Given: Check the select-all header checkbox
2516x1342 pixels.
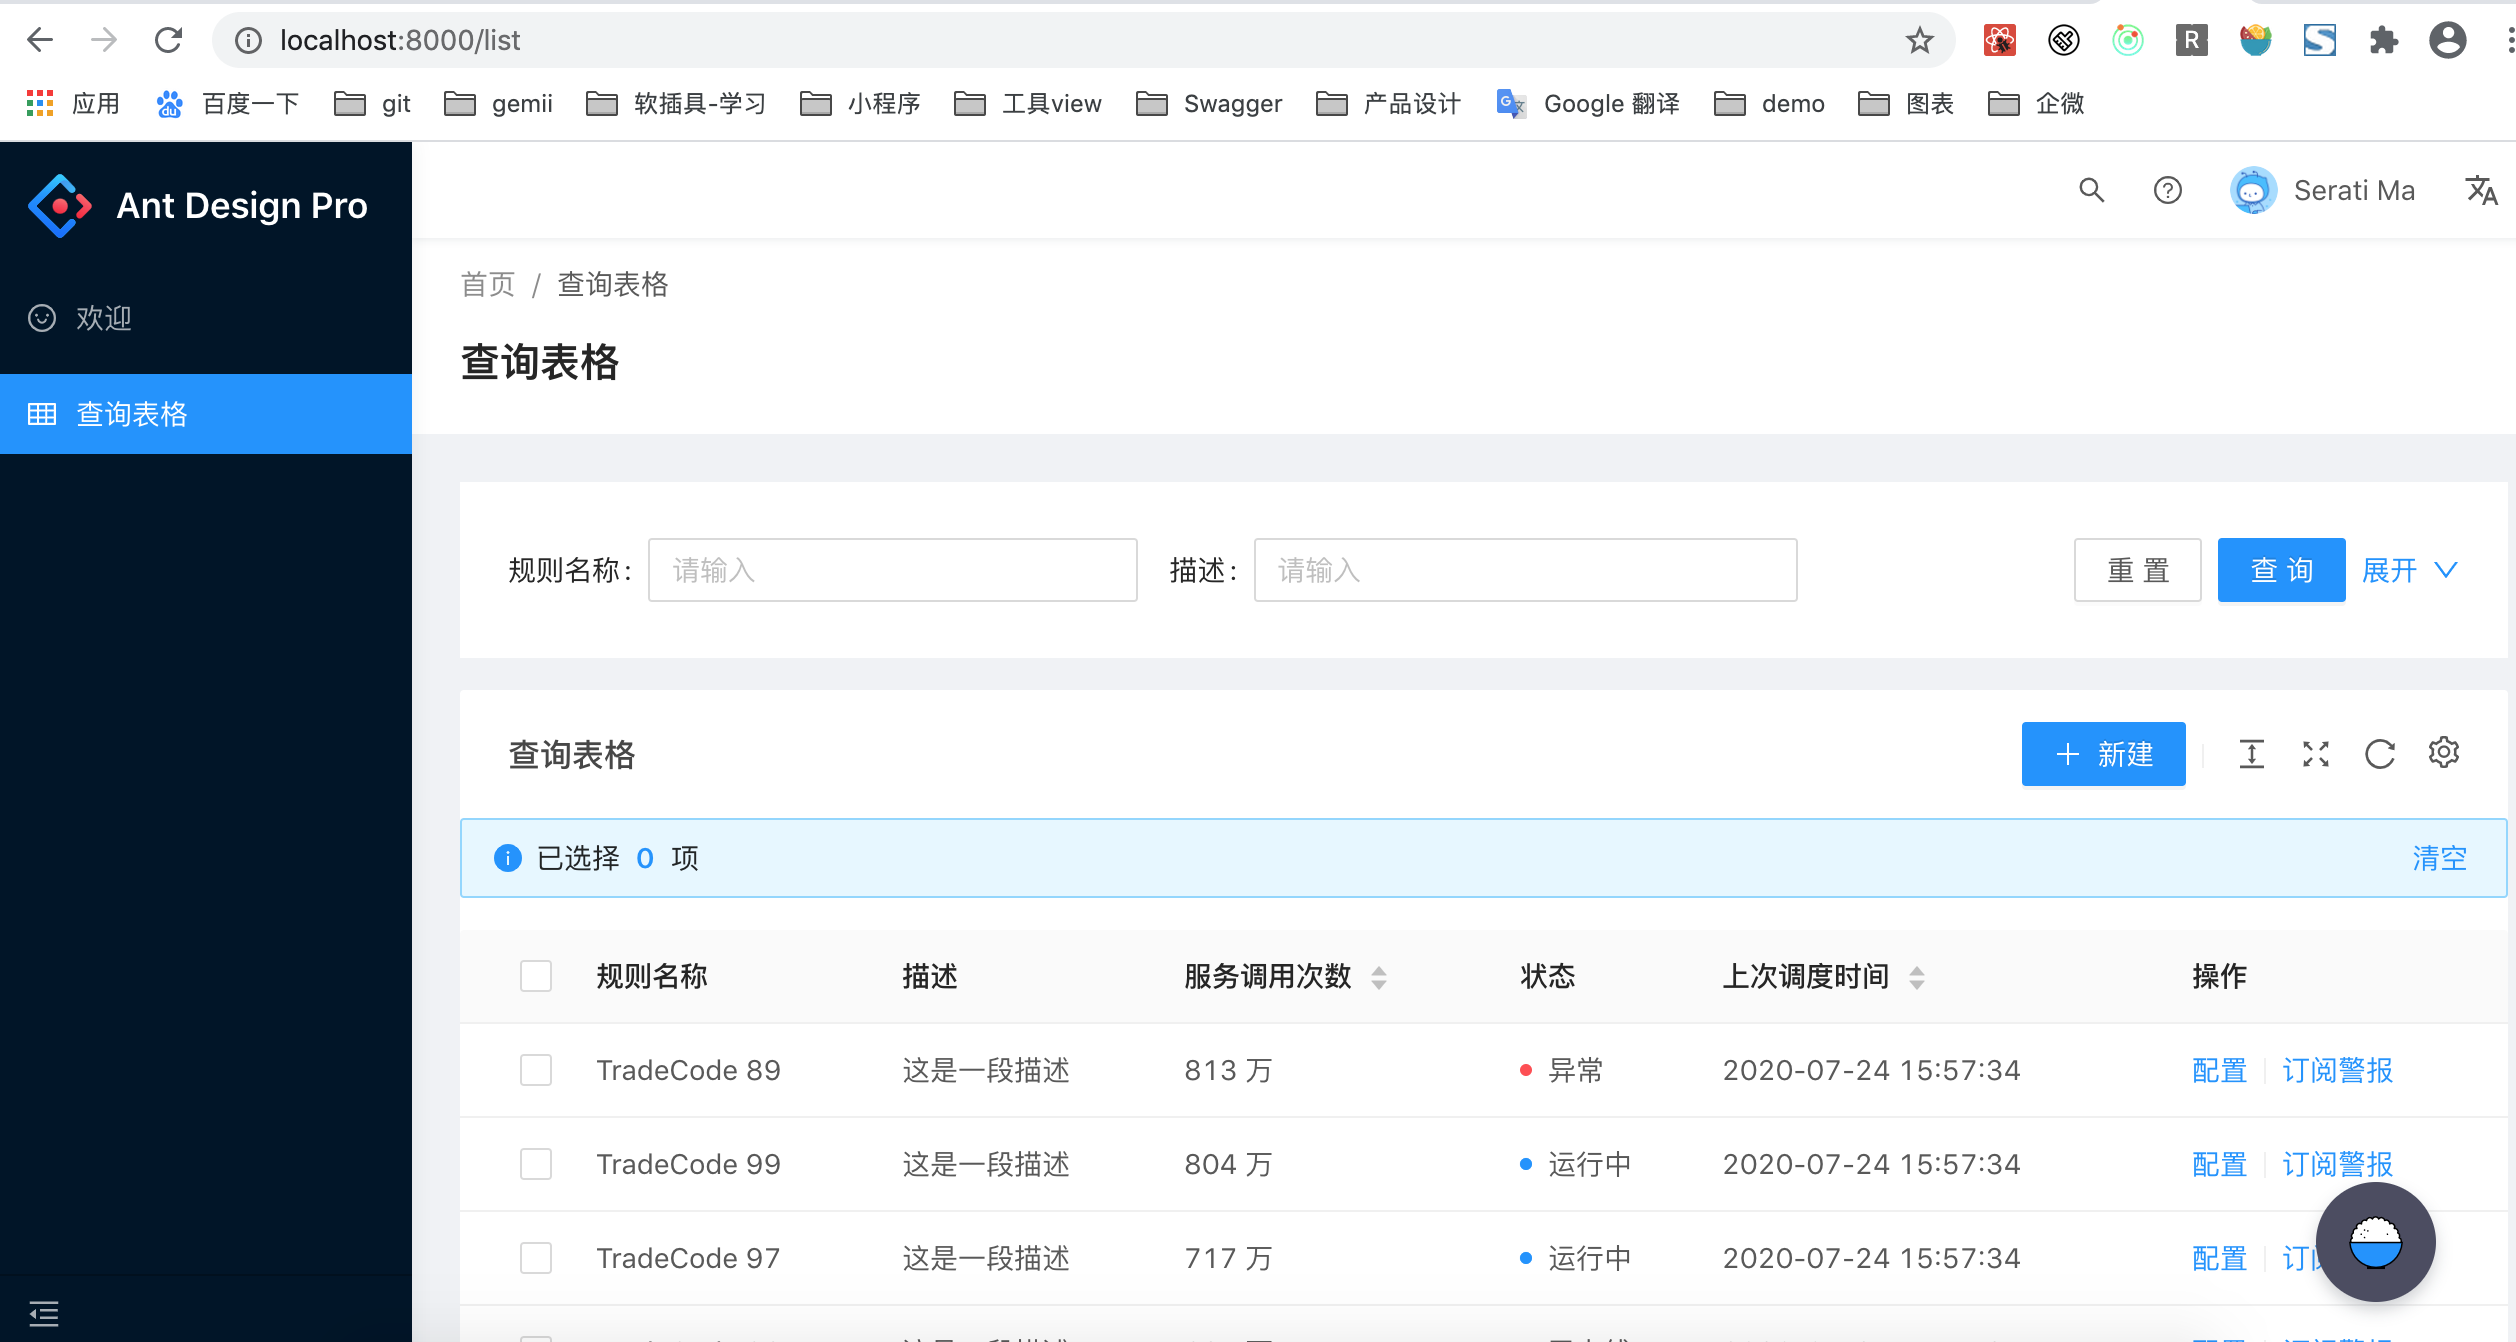Looking at the screenshot, I should pyautogui.click(x=536, y=976).
